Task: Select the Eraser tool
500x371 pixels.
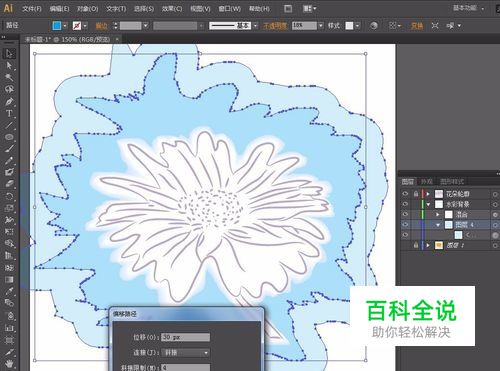Action: tap(9, 184)
